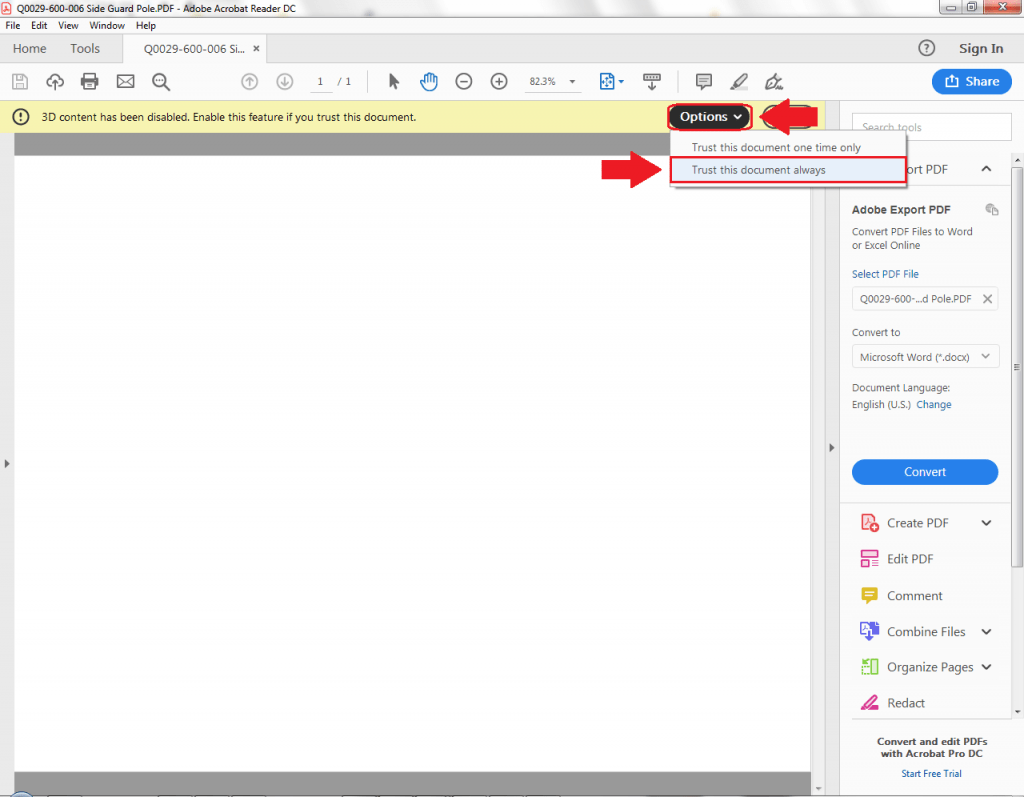Click the blue Convert button
Screen dimensions: 1024x797
pyautogui.click(x=924, y=472)
